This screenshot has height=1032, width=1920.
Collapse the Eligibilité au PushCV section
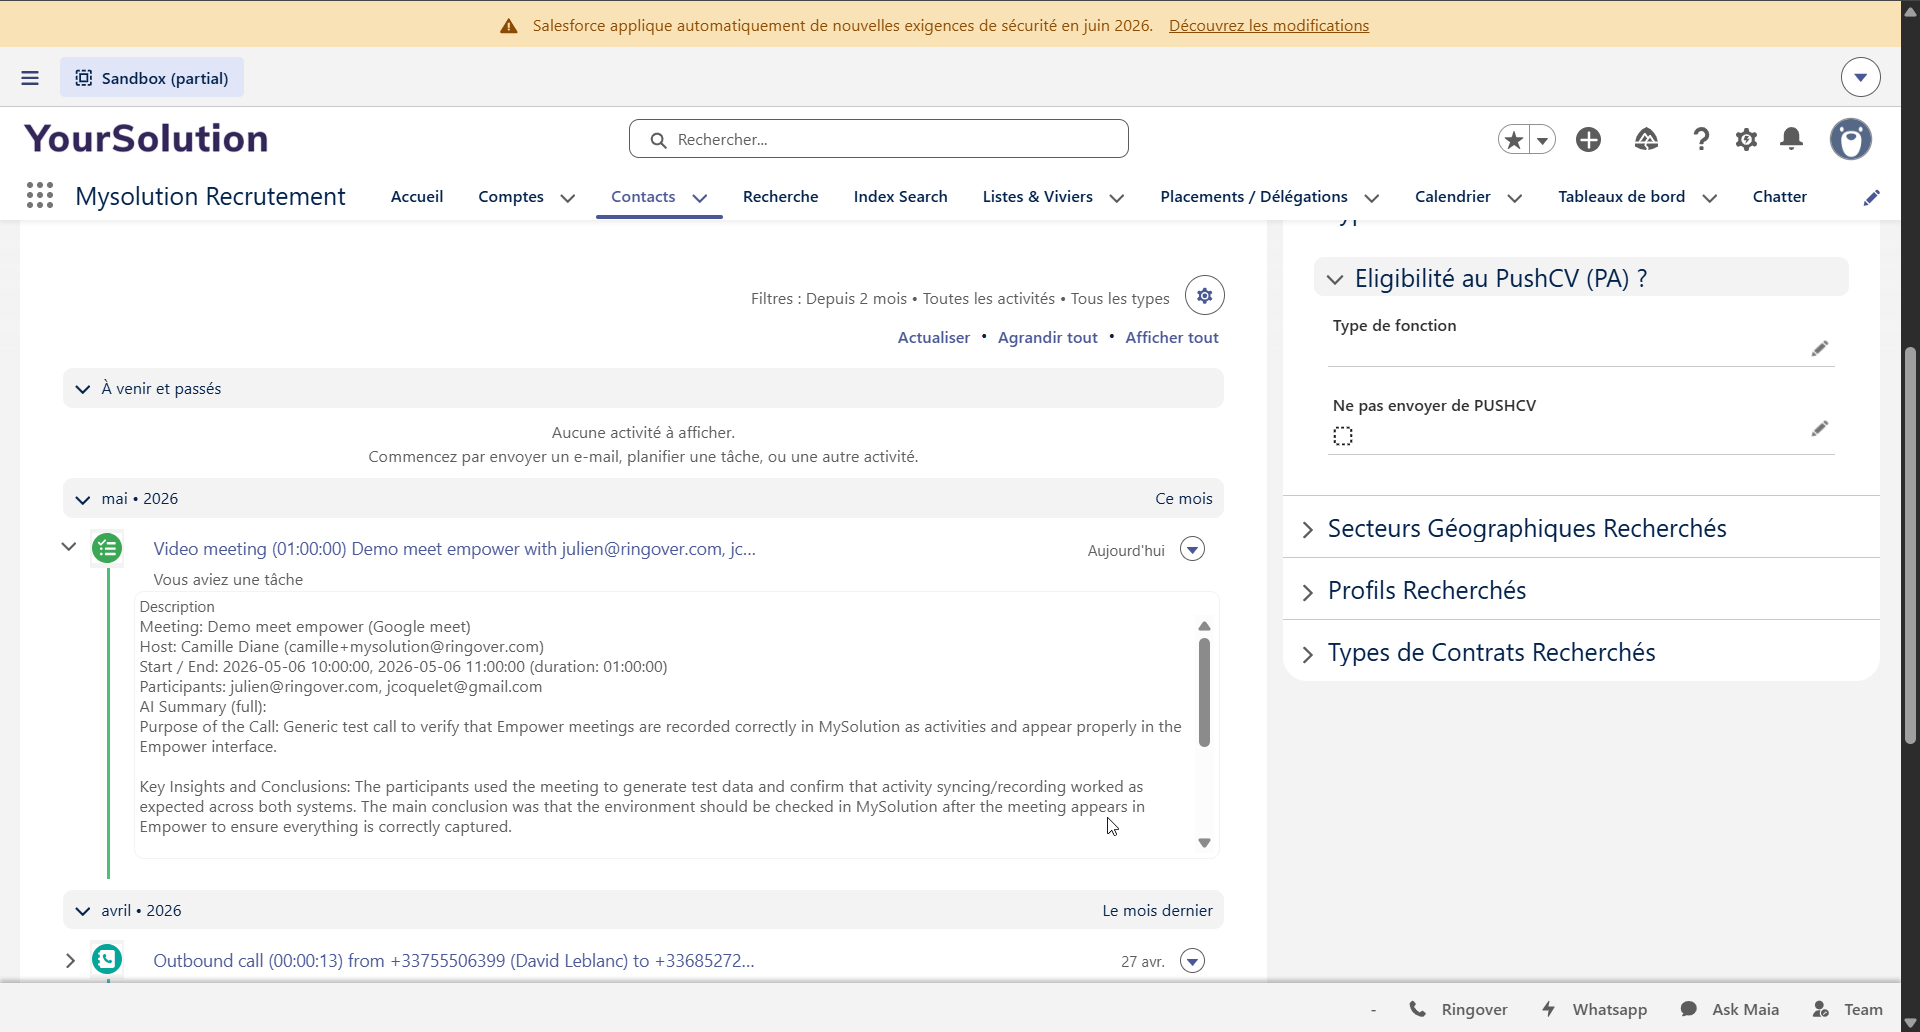[1334, 279]
